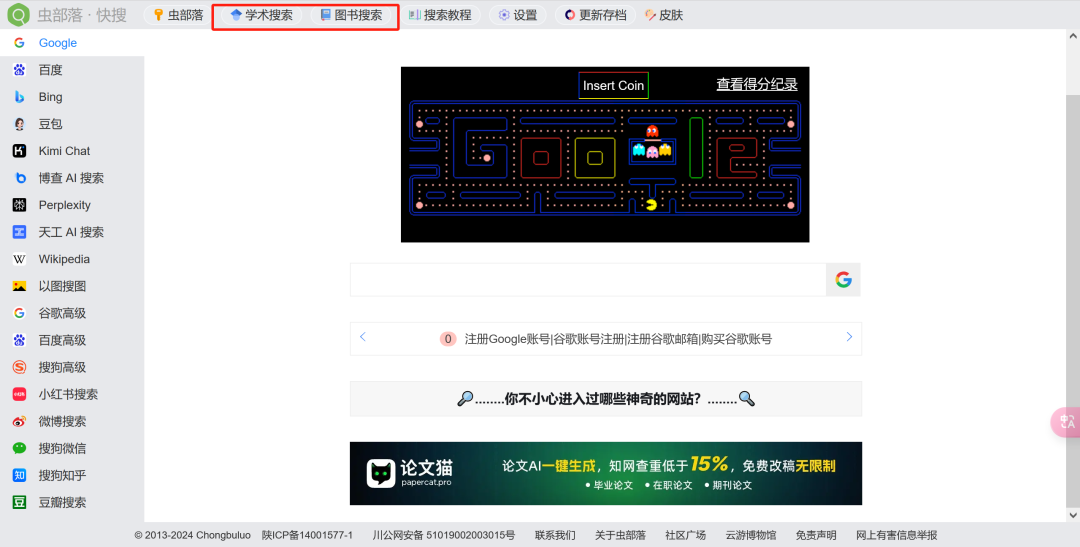Open 云游博物馆 footer link

pos(751,535)
